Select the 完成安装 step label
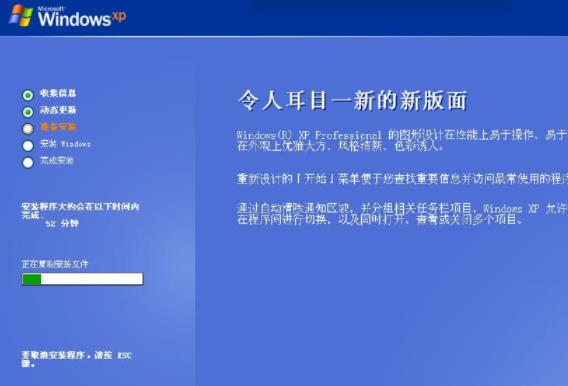 pos(57,160)
